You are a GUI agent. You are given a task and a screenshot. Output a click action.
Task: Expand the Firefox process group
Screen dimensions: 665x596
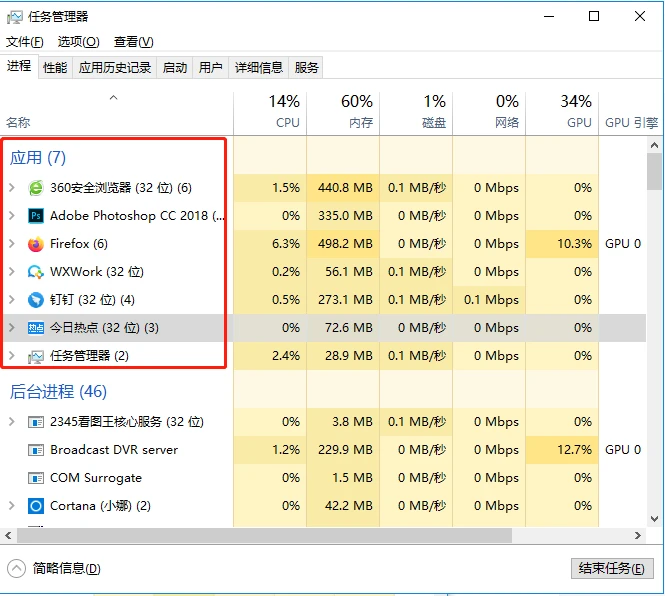coord(11,243)
